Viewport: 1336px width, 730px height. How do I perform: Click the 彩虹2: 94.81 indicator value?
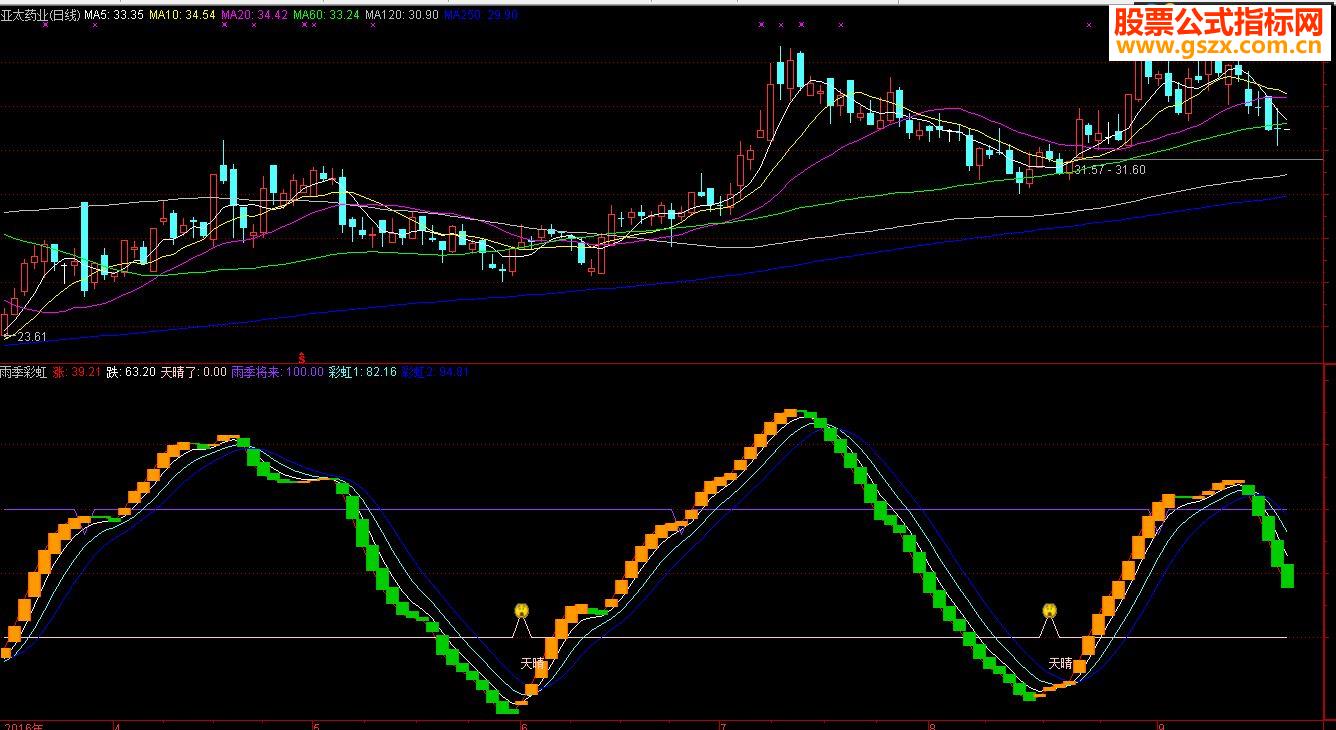click(435, 372)
